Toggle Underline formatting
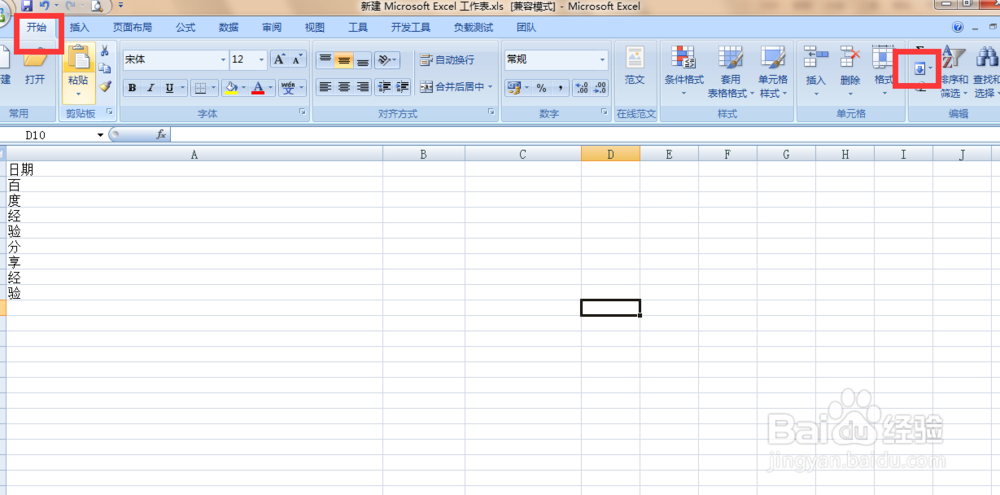Screen dimensions: 1000x495 pyautogui.click(x=170, y=87)
